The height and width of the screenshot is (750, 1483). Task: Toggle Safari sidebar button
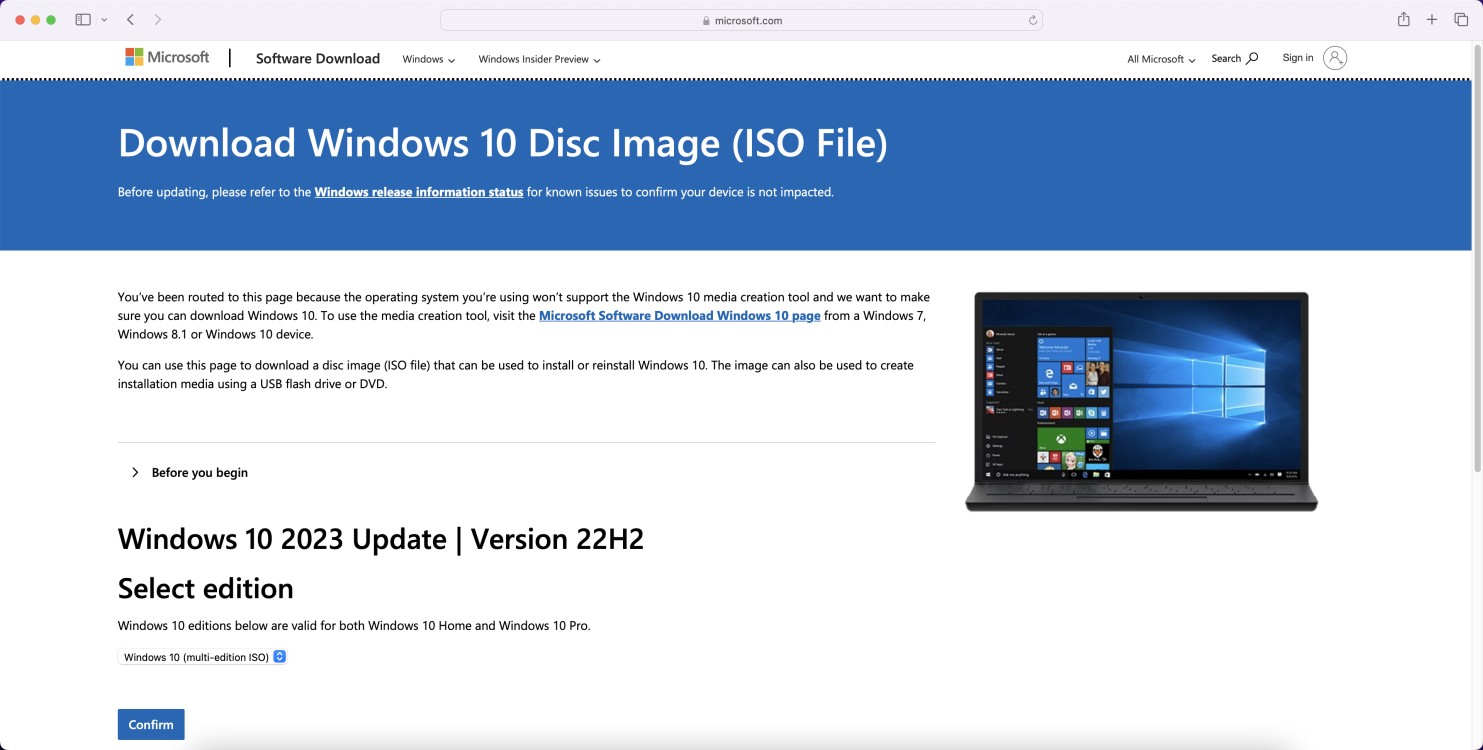point(83,20)
